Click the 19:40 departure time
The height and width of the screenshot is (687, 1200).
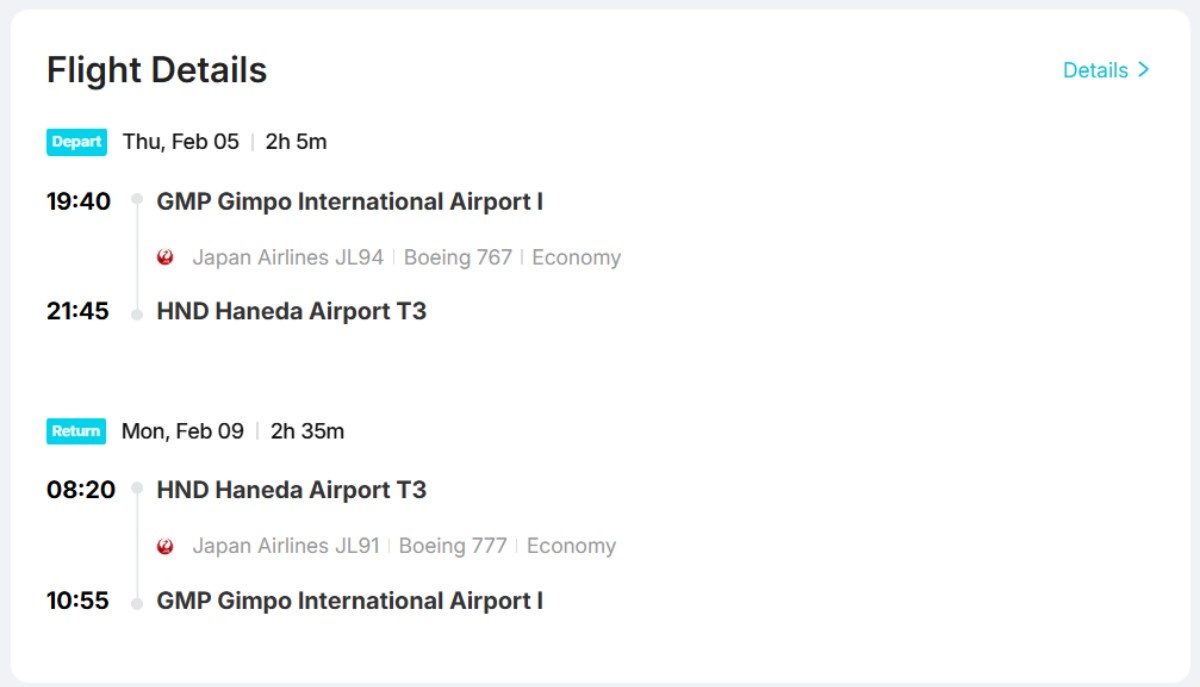click(x=79, y=201)
